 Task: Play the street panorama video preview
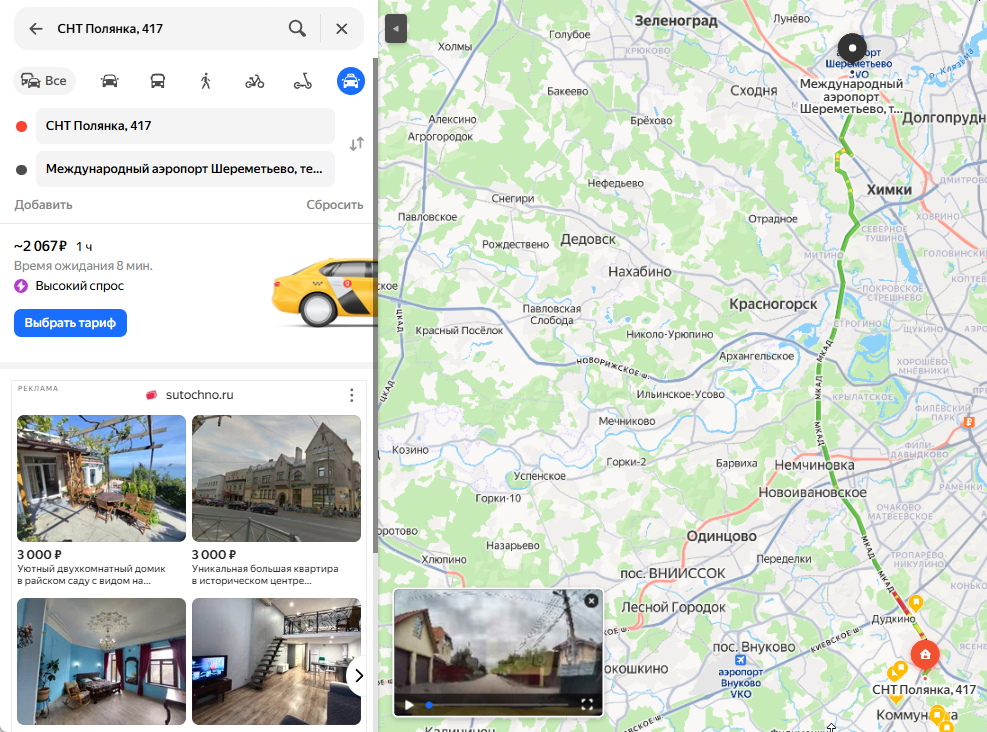click(x=408, y=705)
